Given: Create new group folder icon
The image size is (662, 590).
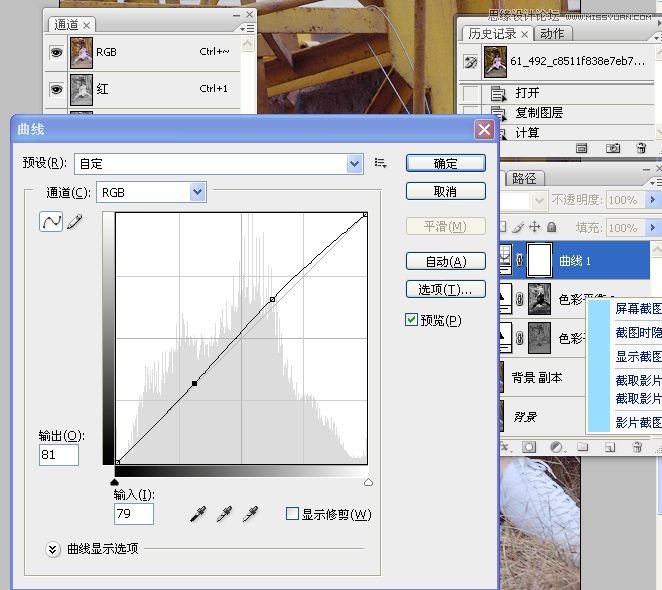Looking at the screenshot, I should click(x=583, y=447).
